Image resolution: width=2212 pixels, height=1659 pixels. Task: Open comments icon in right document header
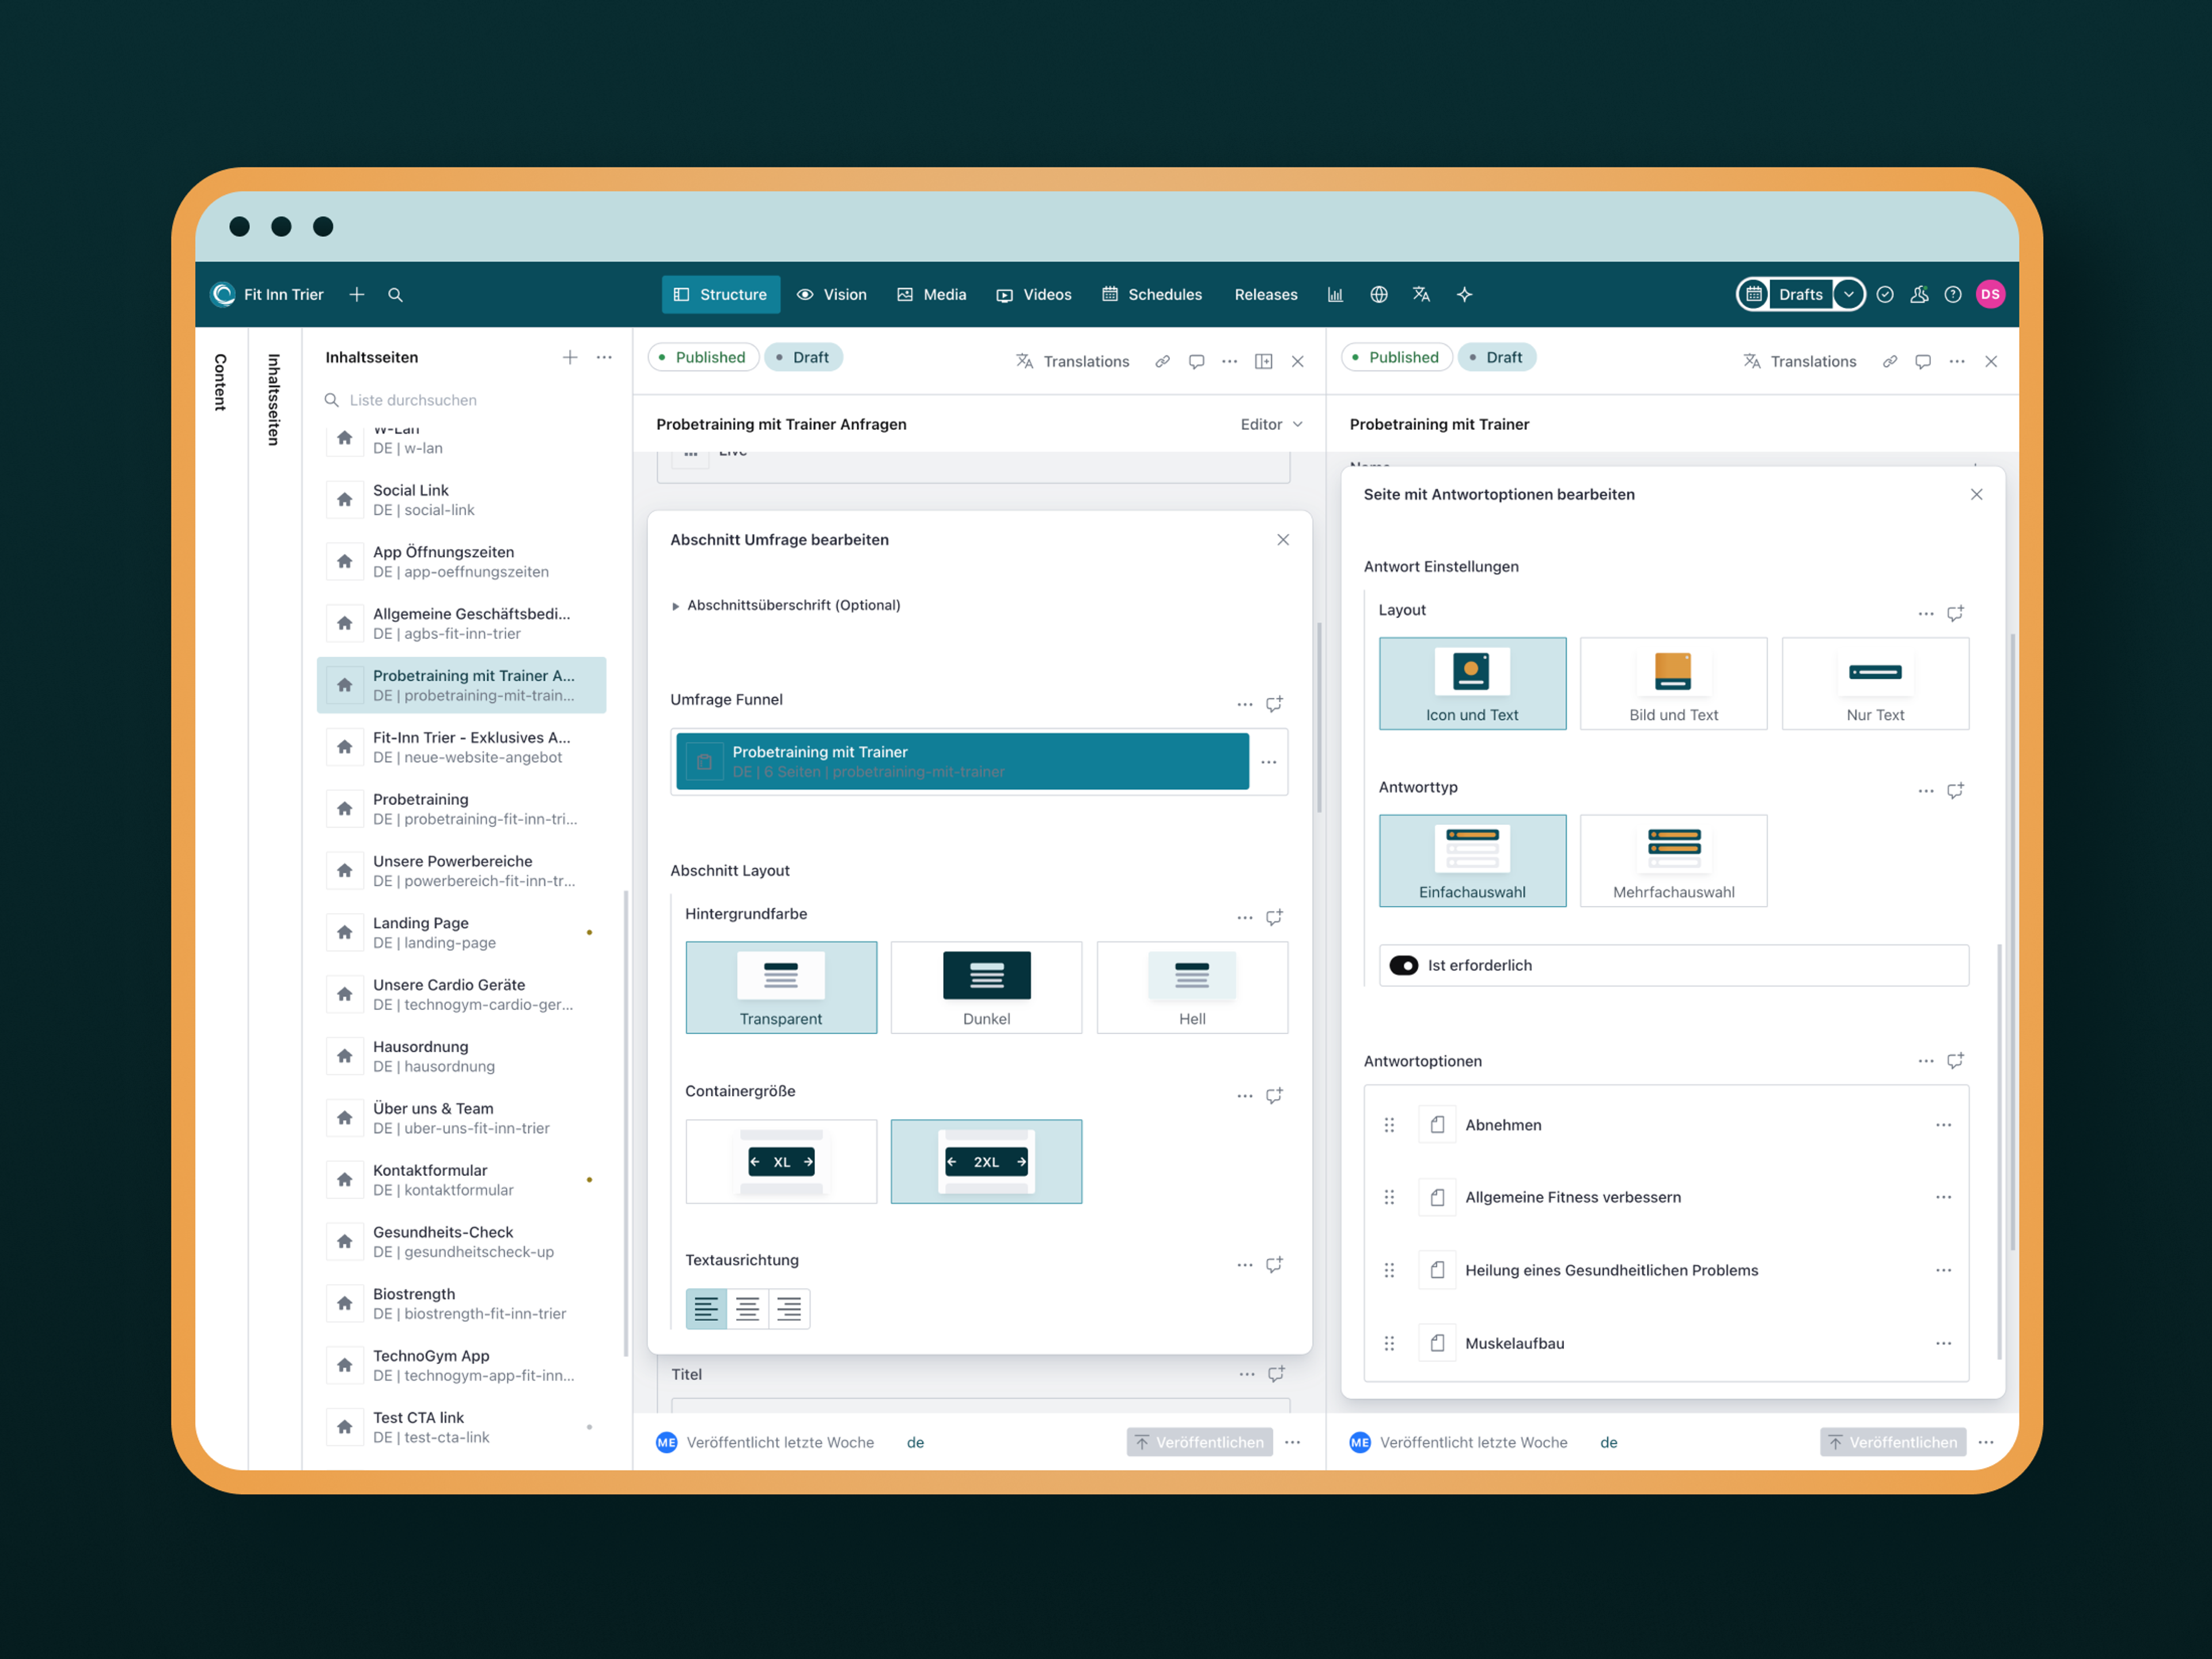click(x=1922, y=362)
